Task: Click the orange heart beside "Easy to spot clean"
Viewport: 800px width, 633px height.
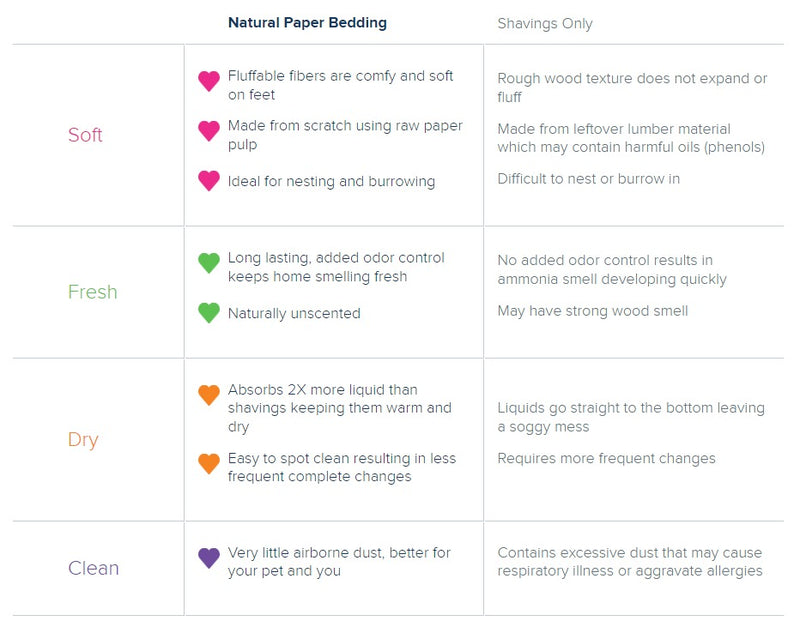Action: [209, 463]
